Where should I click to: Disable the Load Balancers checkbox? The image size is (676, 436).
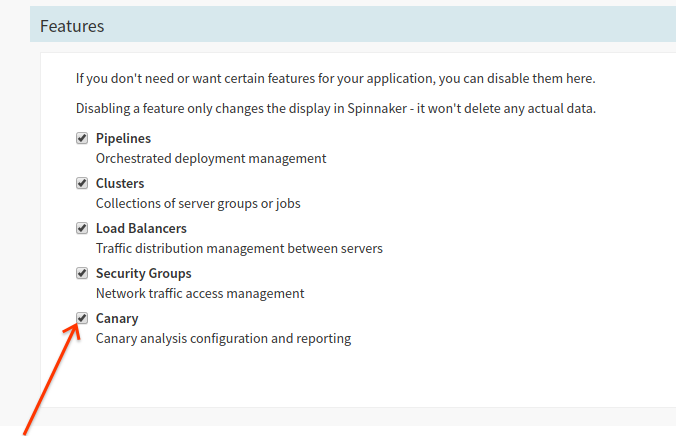[x=82, y=228]
